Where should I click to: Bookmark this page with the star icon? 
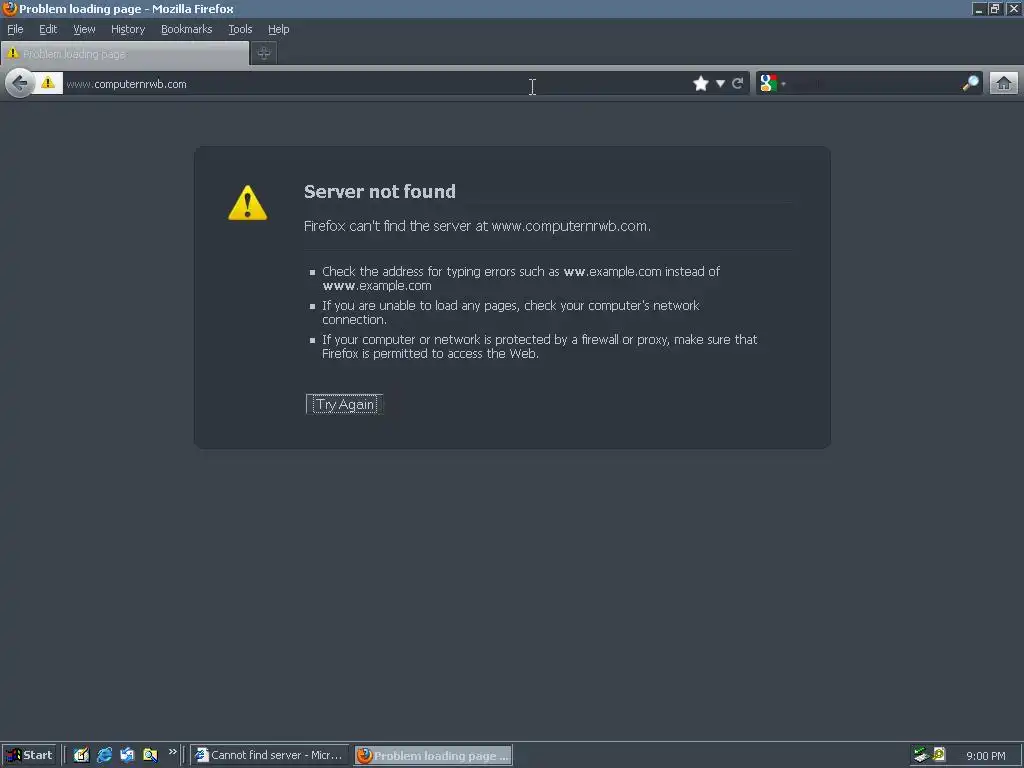tap(701, 84)
